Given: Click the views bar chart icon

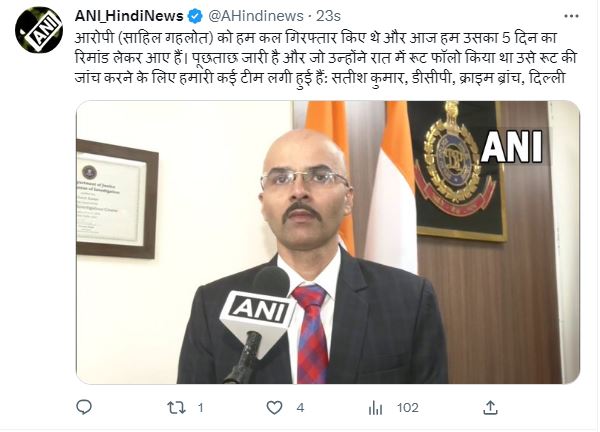Looking at the screenshot, I should click(x=375, y=408).
